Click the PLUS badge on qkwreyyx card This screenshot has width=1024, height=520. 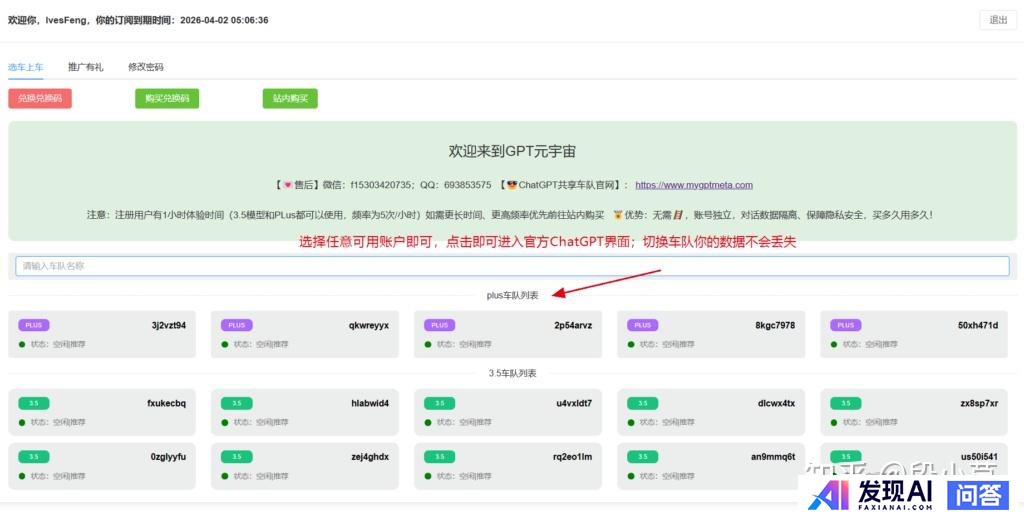click(237, 325)
